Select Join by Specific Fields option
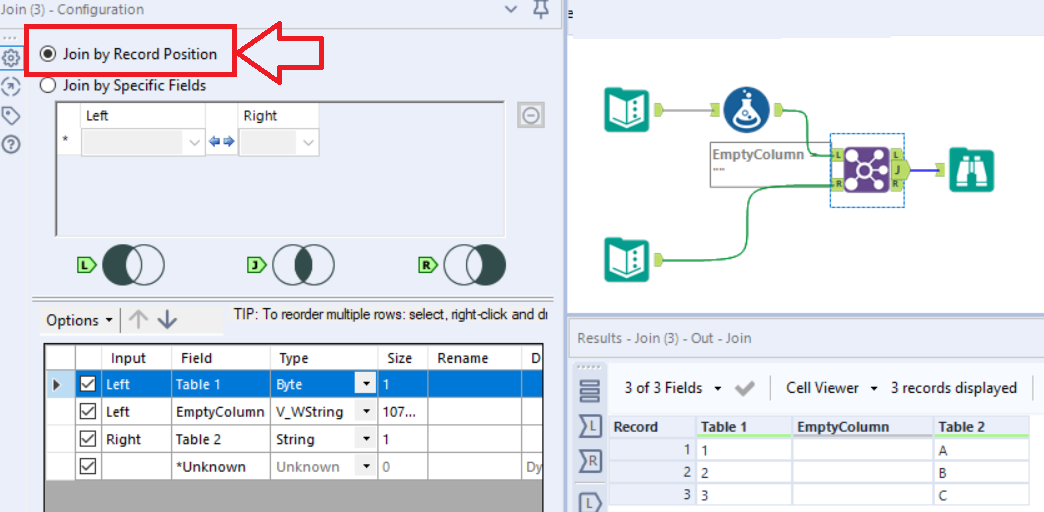 [48, 85]
